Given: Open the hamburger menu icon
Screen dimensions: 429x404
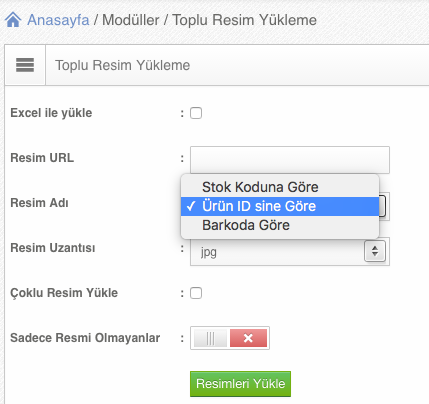Looking at the screenshot, I should pos(25,65).
